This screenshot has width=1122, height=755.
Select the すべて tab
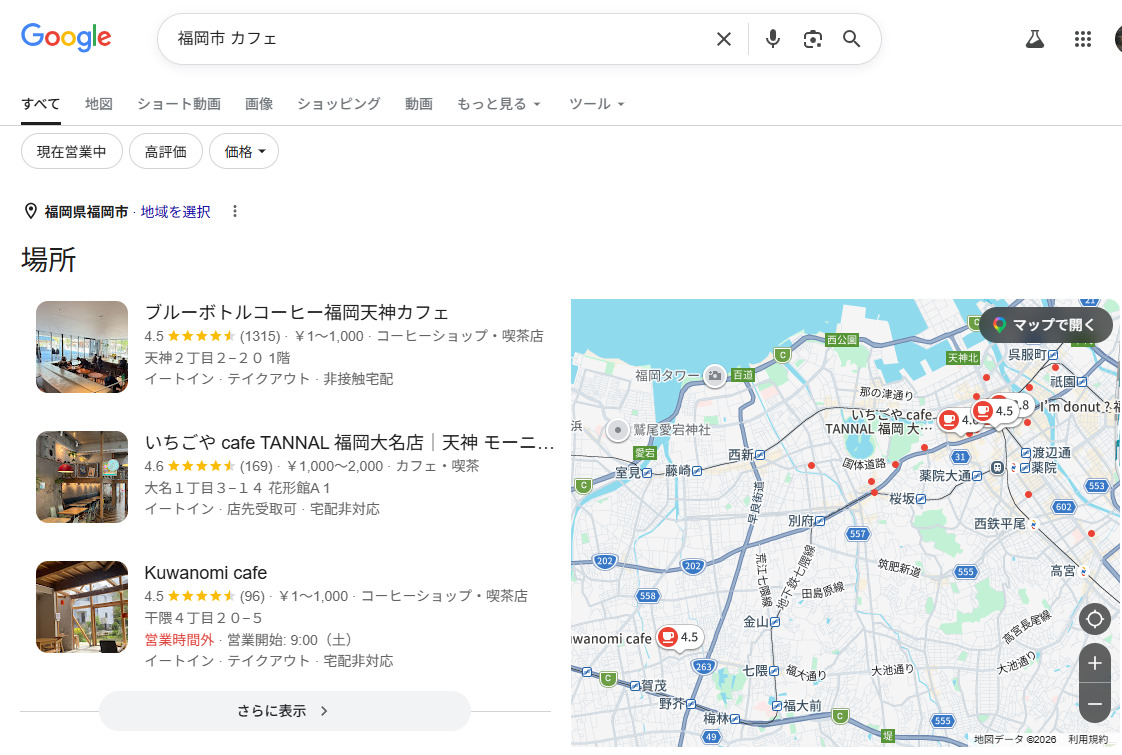point(41,104)
